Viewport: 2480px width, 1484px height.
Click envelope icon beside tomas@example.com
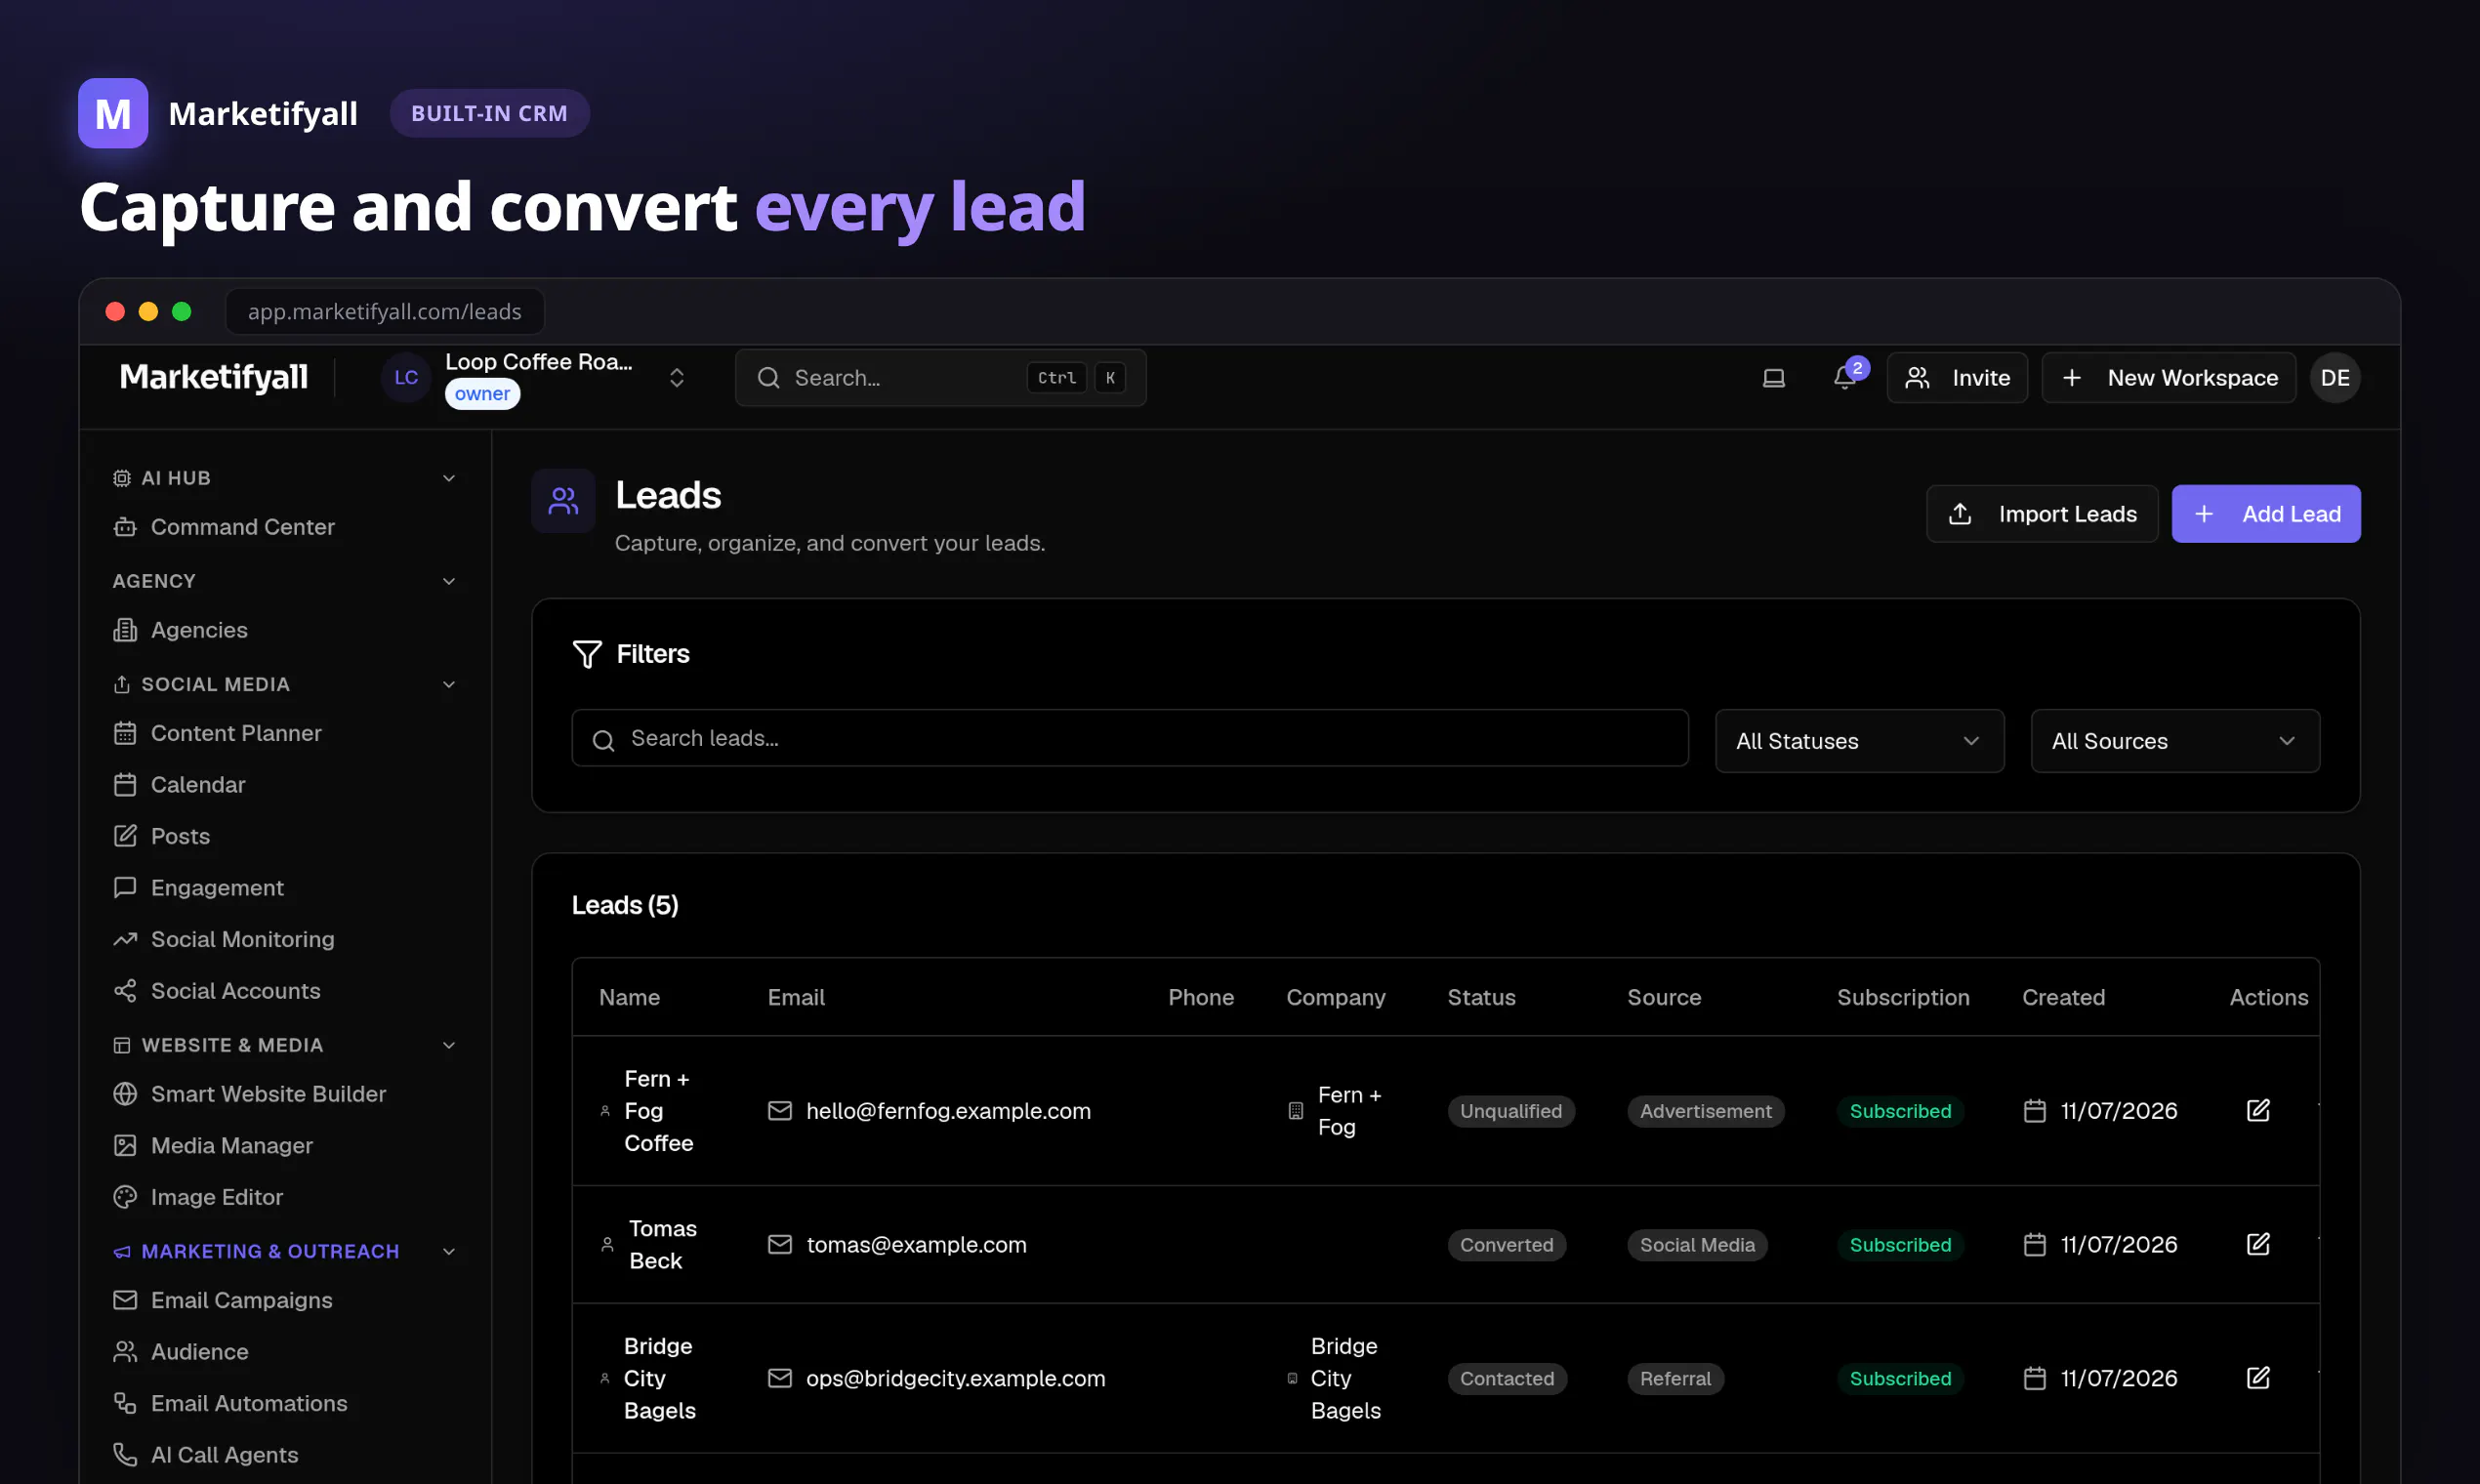coord(780,1245)
